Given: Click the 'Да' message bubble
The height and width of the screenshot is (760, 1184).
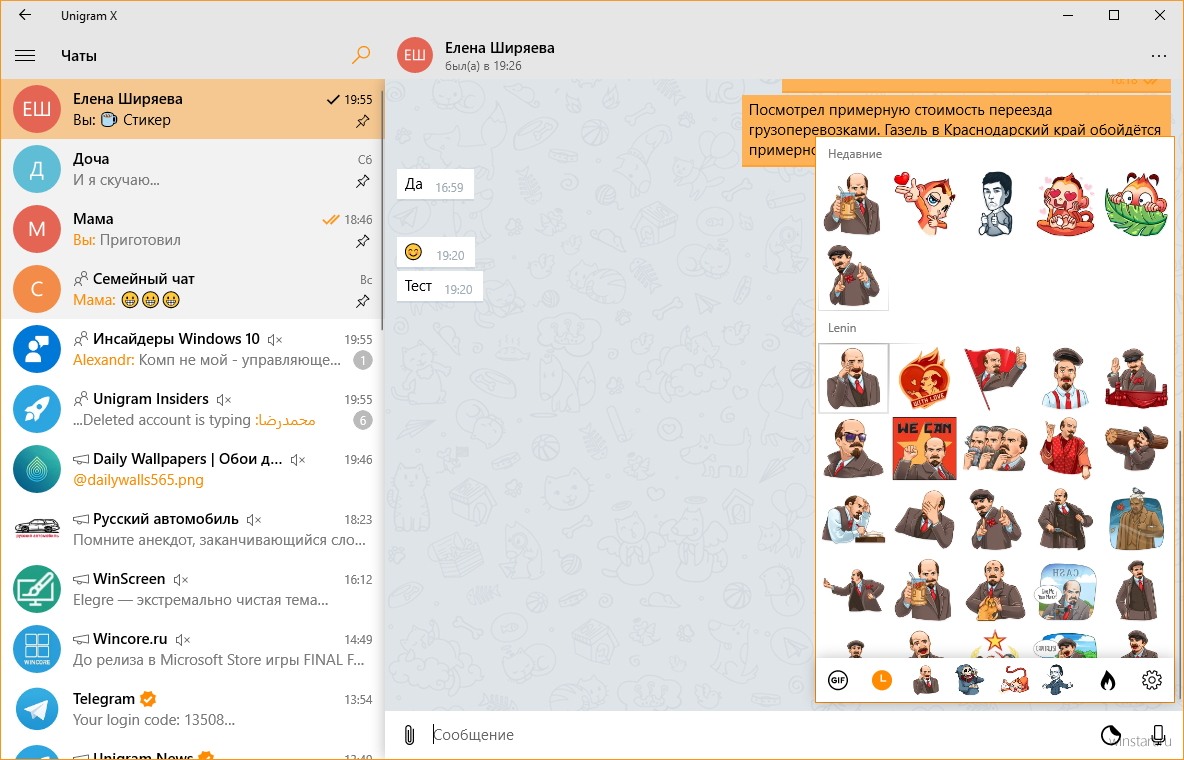Looking at the screenshot, I should pos(435,184).
